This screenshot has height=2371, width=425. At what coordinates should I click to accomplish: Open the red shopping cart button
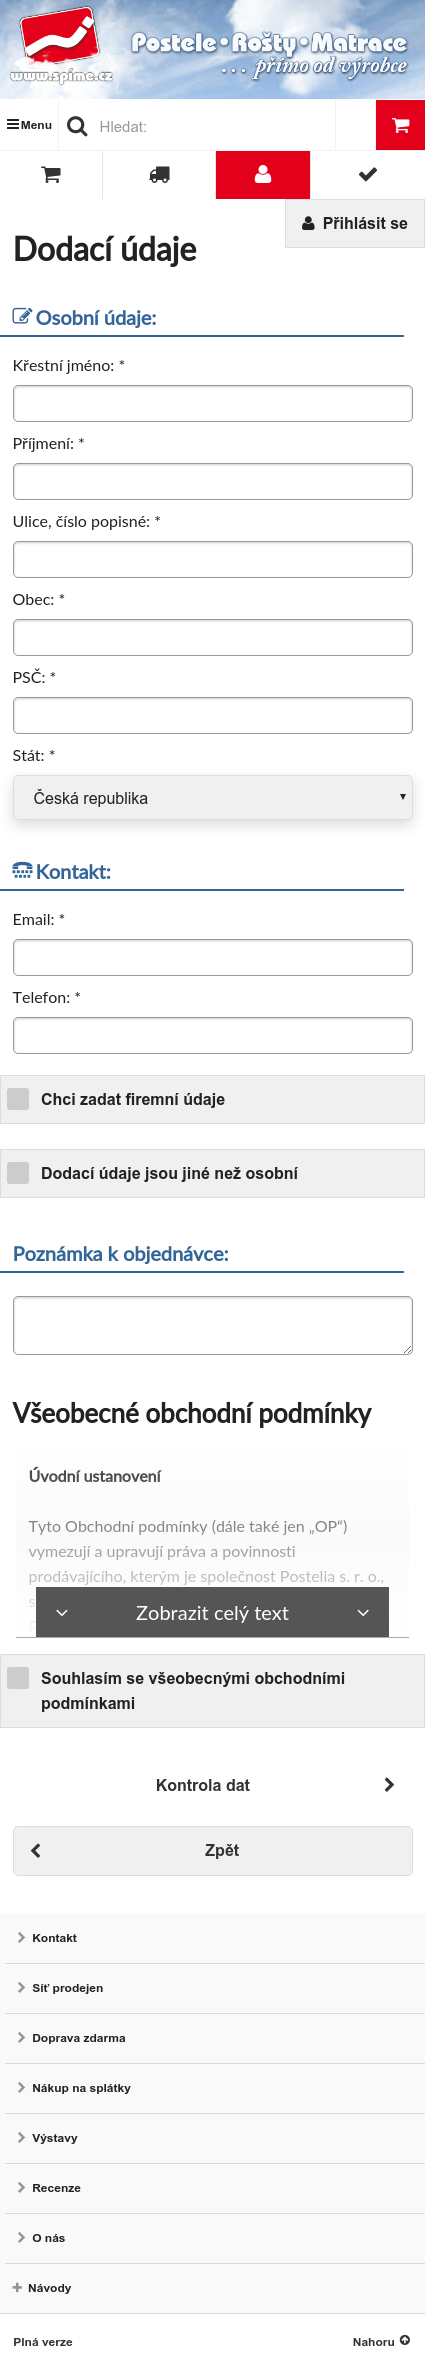(400, 125)
